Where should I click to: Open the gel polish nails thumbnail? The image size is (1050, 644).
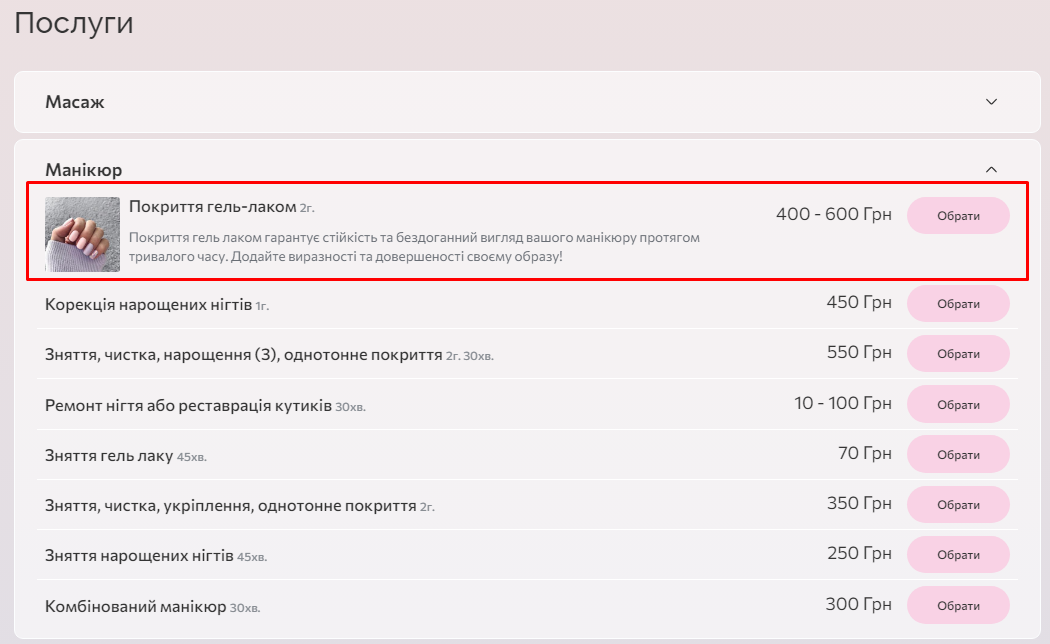point(83,234)
